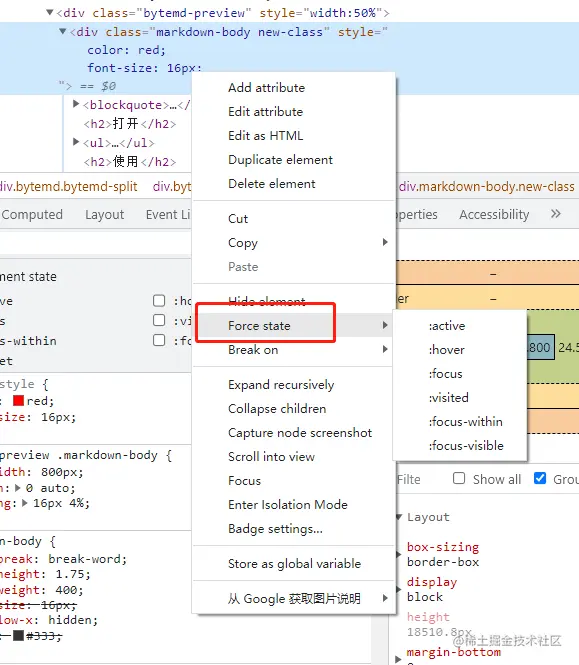Choose Store as global variable
The image size is (579, 665).
tap(294, 564)
